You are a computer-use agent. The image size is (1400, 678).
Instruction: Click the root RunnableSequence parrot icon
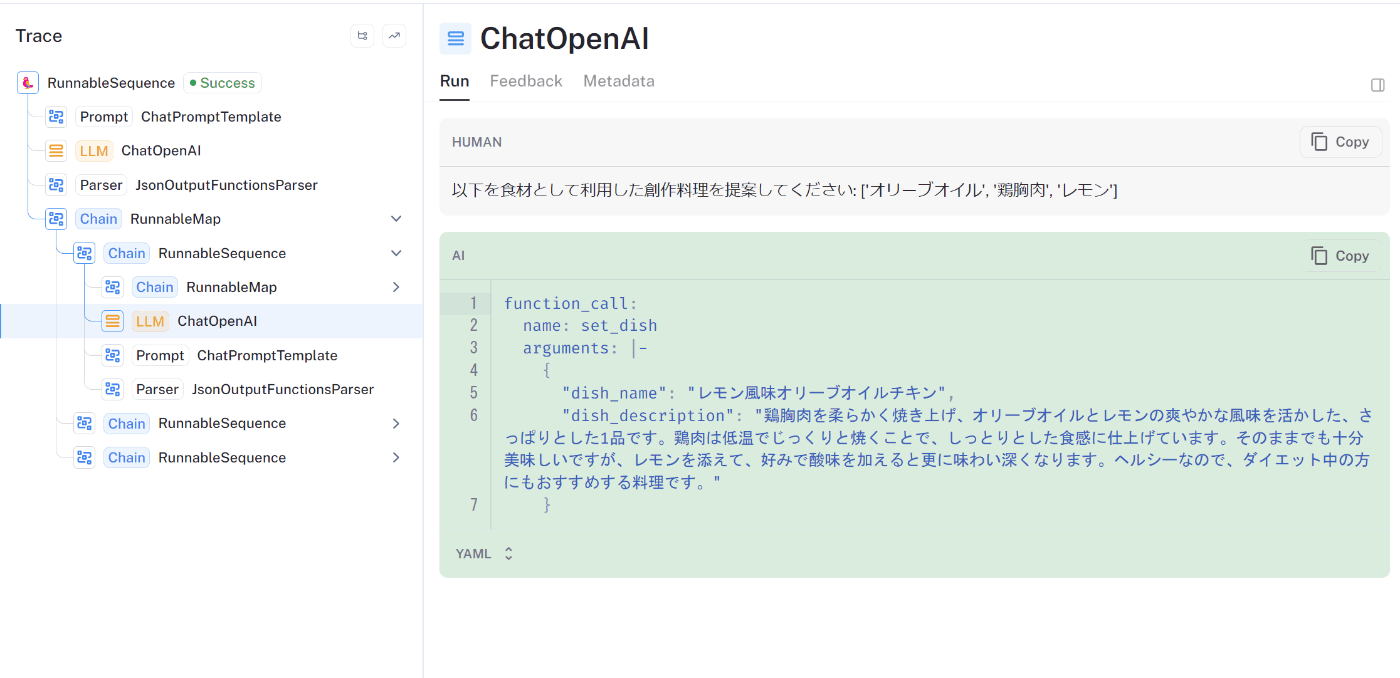coord(28,83)
